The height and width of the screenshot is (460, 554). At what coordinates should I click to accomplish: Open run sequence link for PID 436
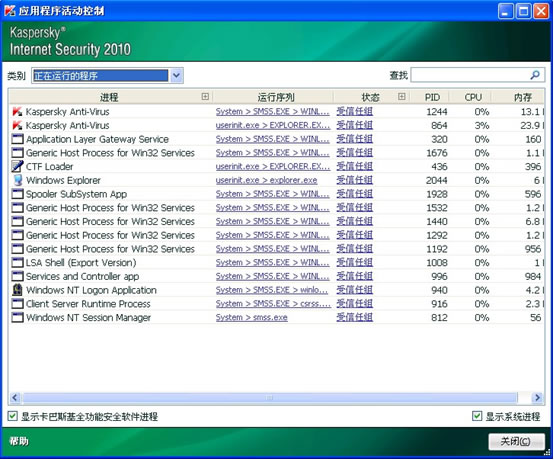[273, 166]
